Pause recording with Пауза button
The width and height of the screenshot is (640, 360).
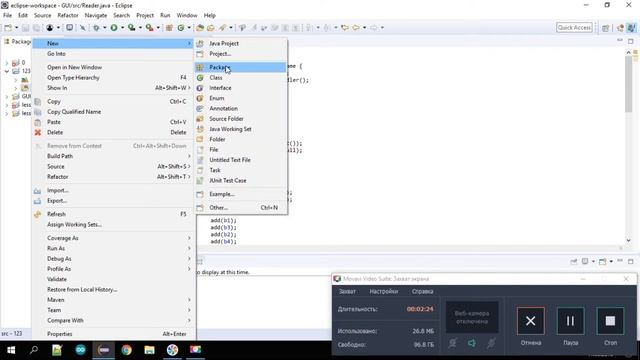pyautogui.click(x=570, y=321)
